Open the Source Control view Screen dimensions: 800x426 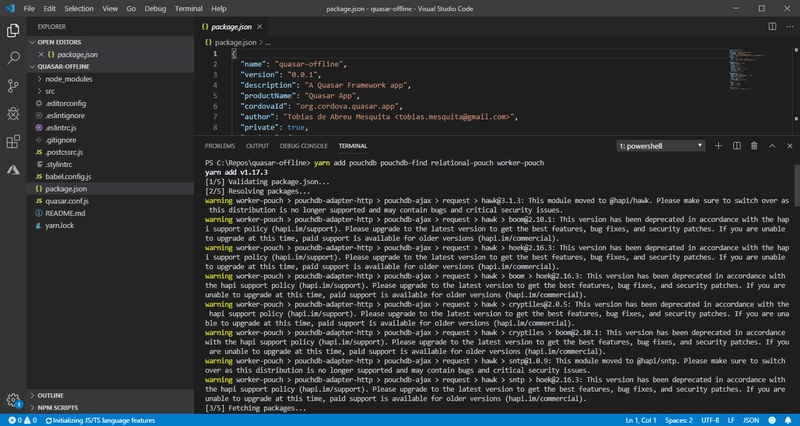[14, 86]
